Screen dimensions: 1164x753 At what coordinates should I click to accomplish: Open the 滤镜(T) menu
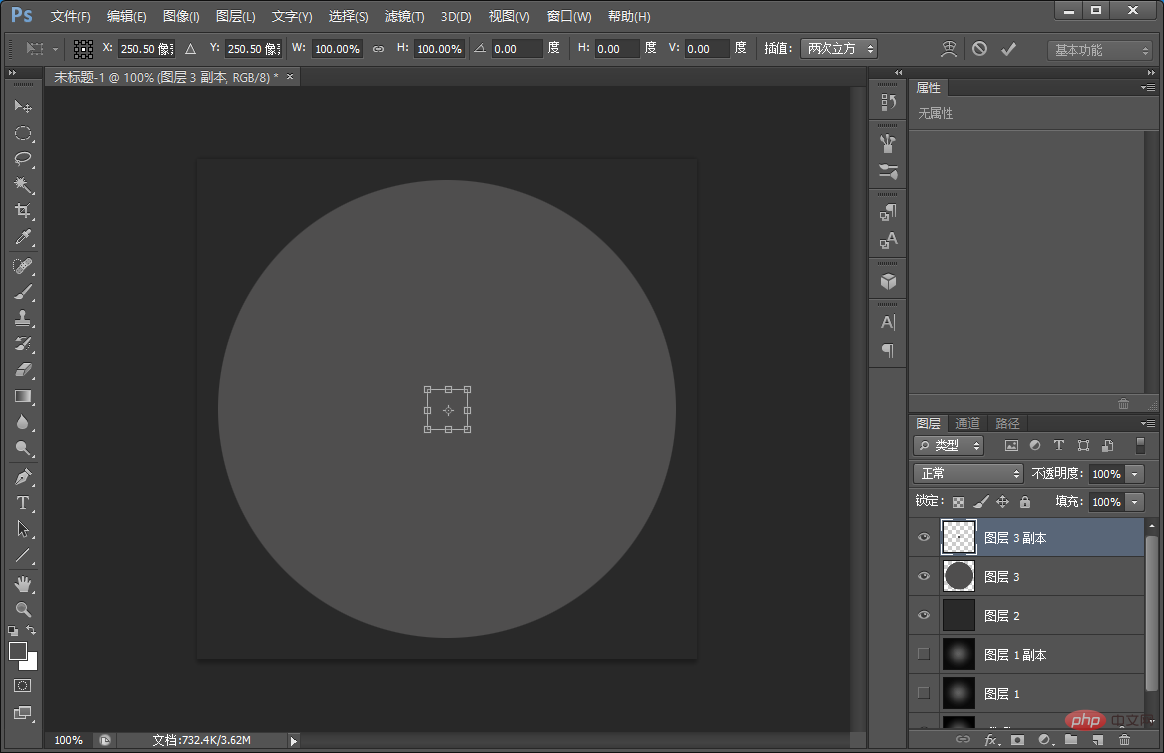click(404, 17)
